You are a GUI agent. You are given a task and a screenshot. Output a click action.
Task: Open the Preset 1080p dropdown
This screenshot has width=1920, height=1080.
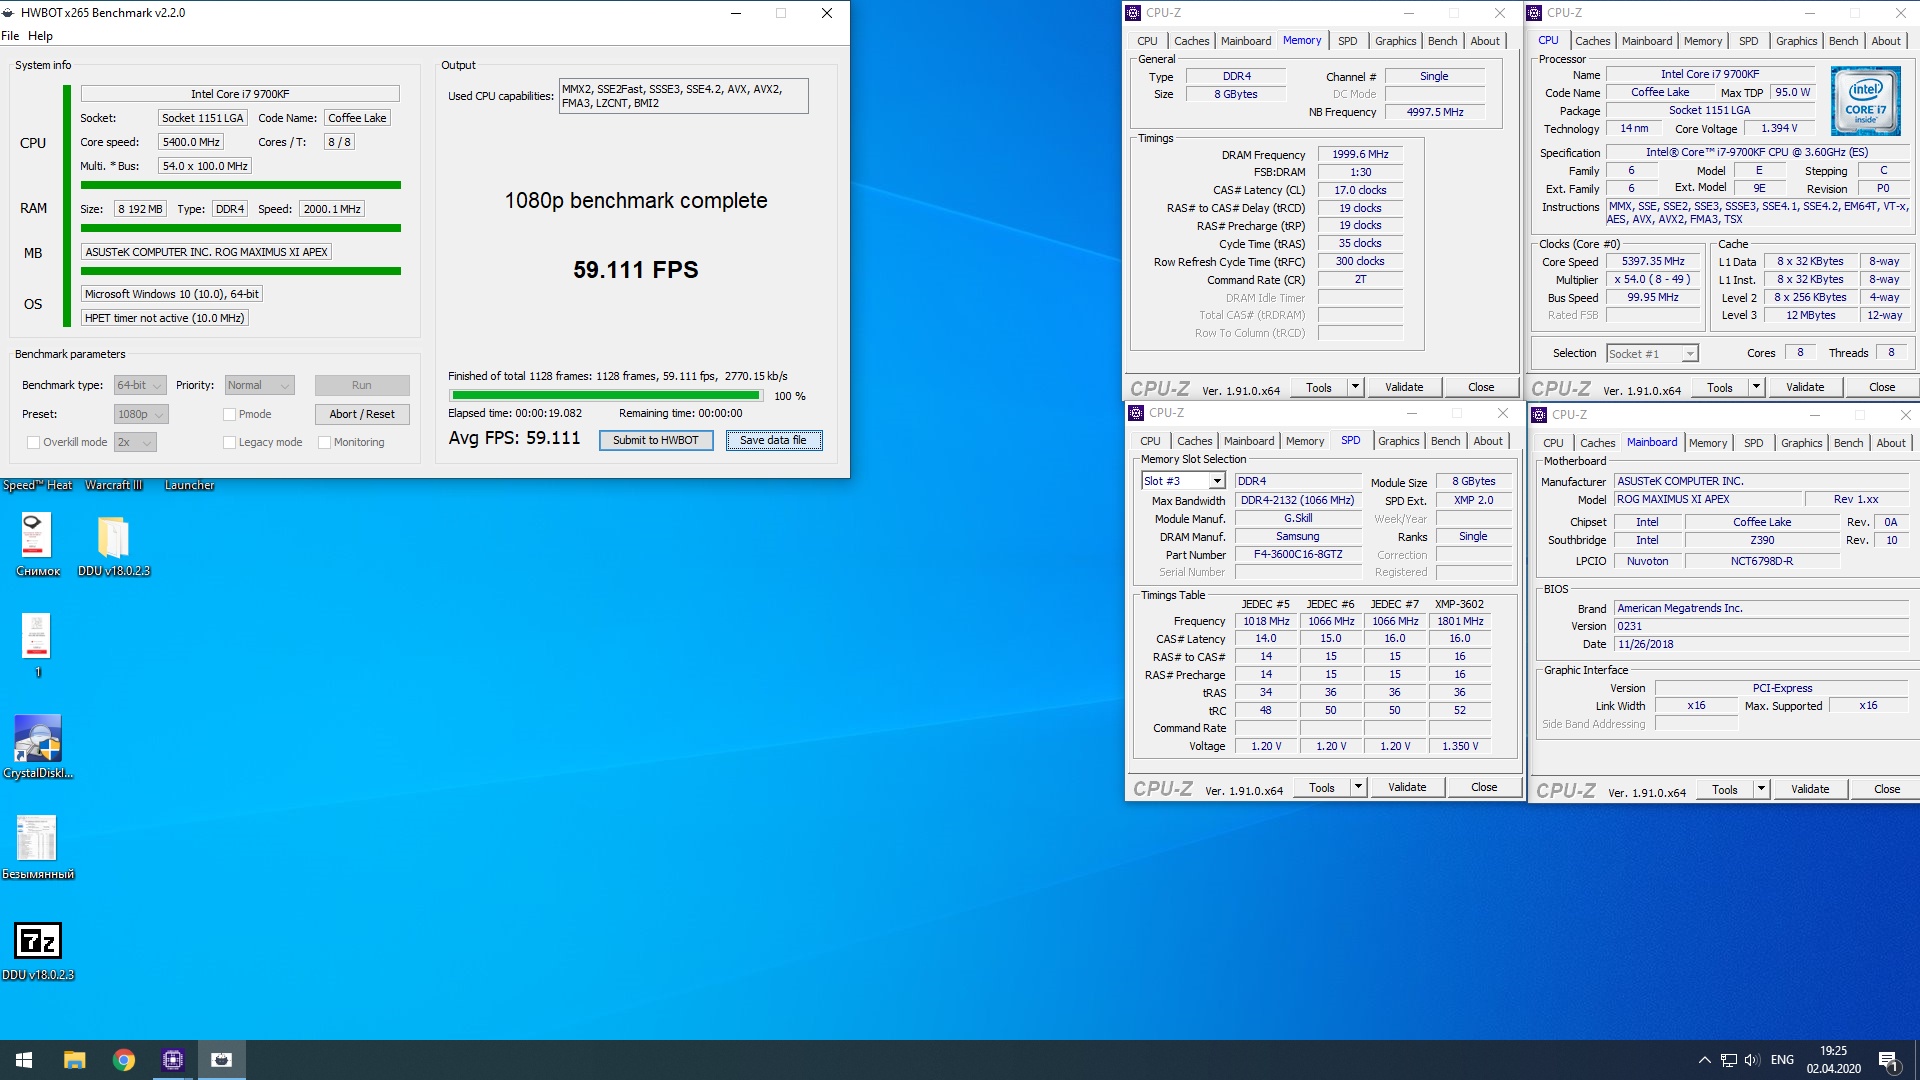coord(141,414)
